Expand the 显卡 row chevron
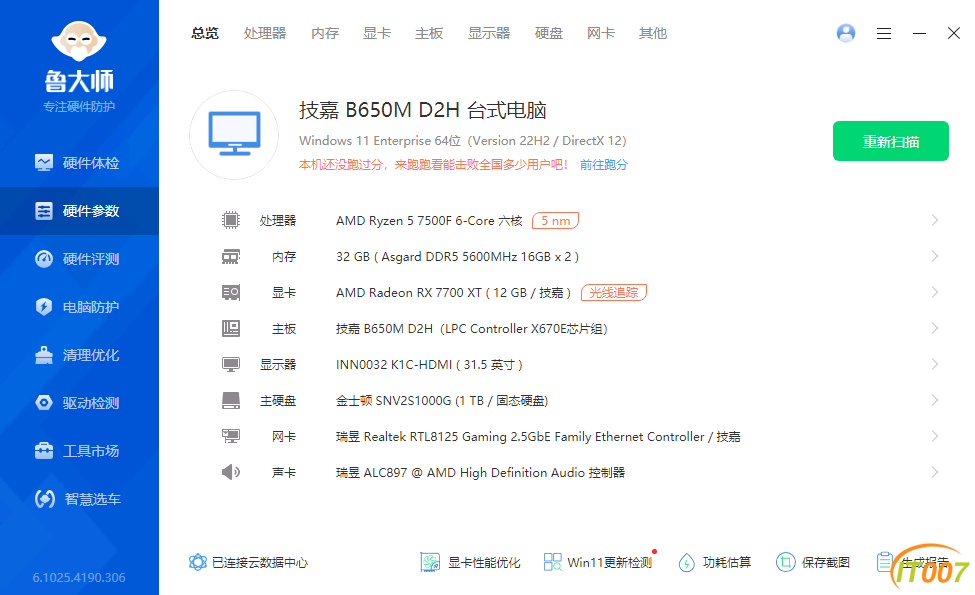The image size is (975, 595). (935, 292)
